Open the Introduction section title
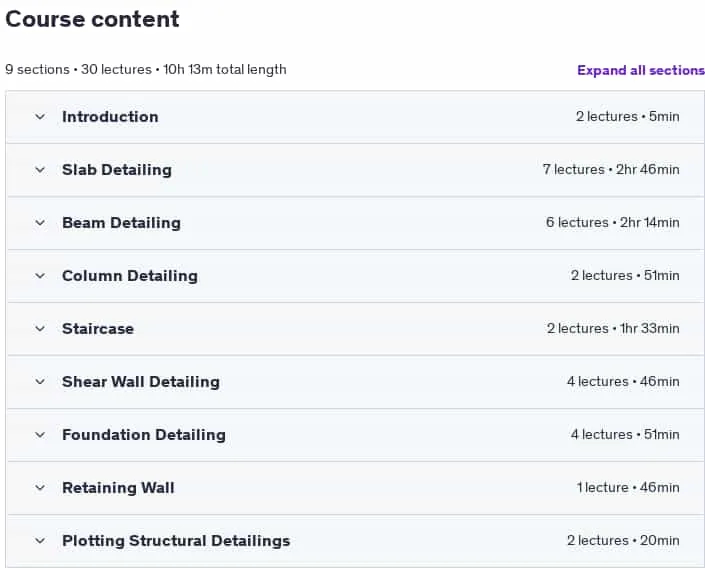The height and width of the screenshot is (568, 705). 110,117
